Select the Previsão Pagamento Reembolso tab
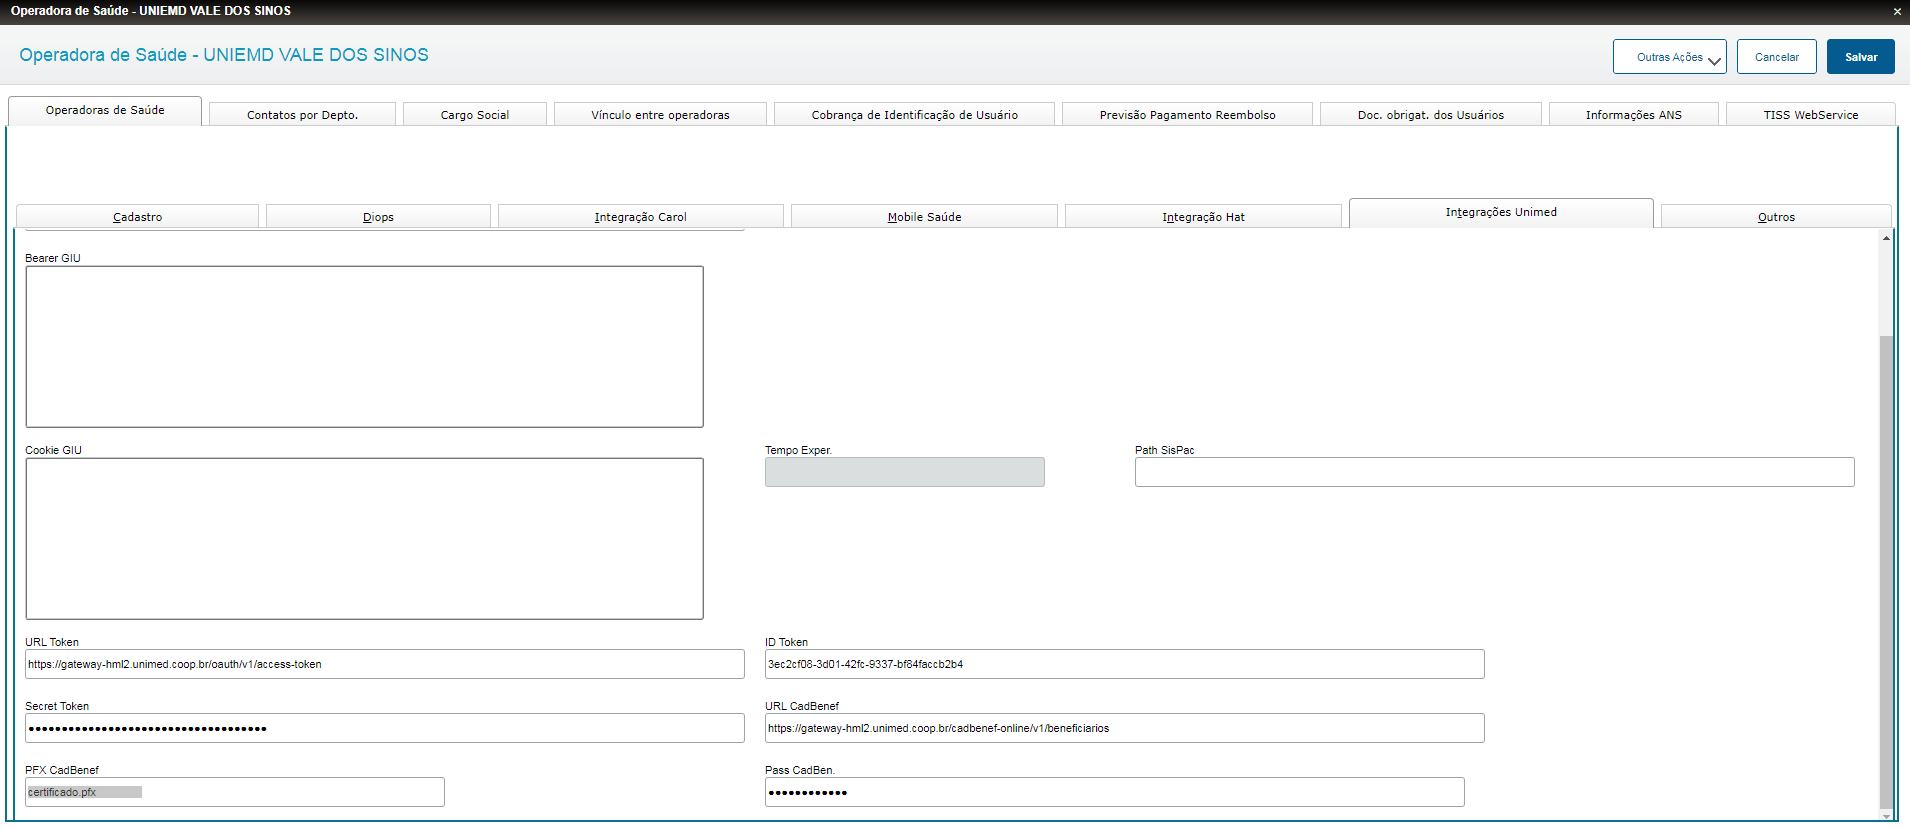1910x829 pixels. [1187, 115]
